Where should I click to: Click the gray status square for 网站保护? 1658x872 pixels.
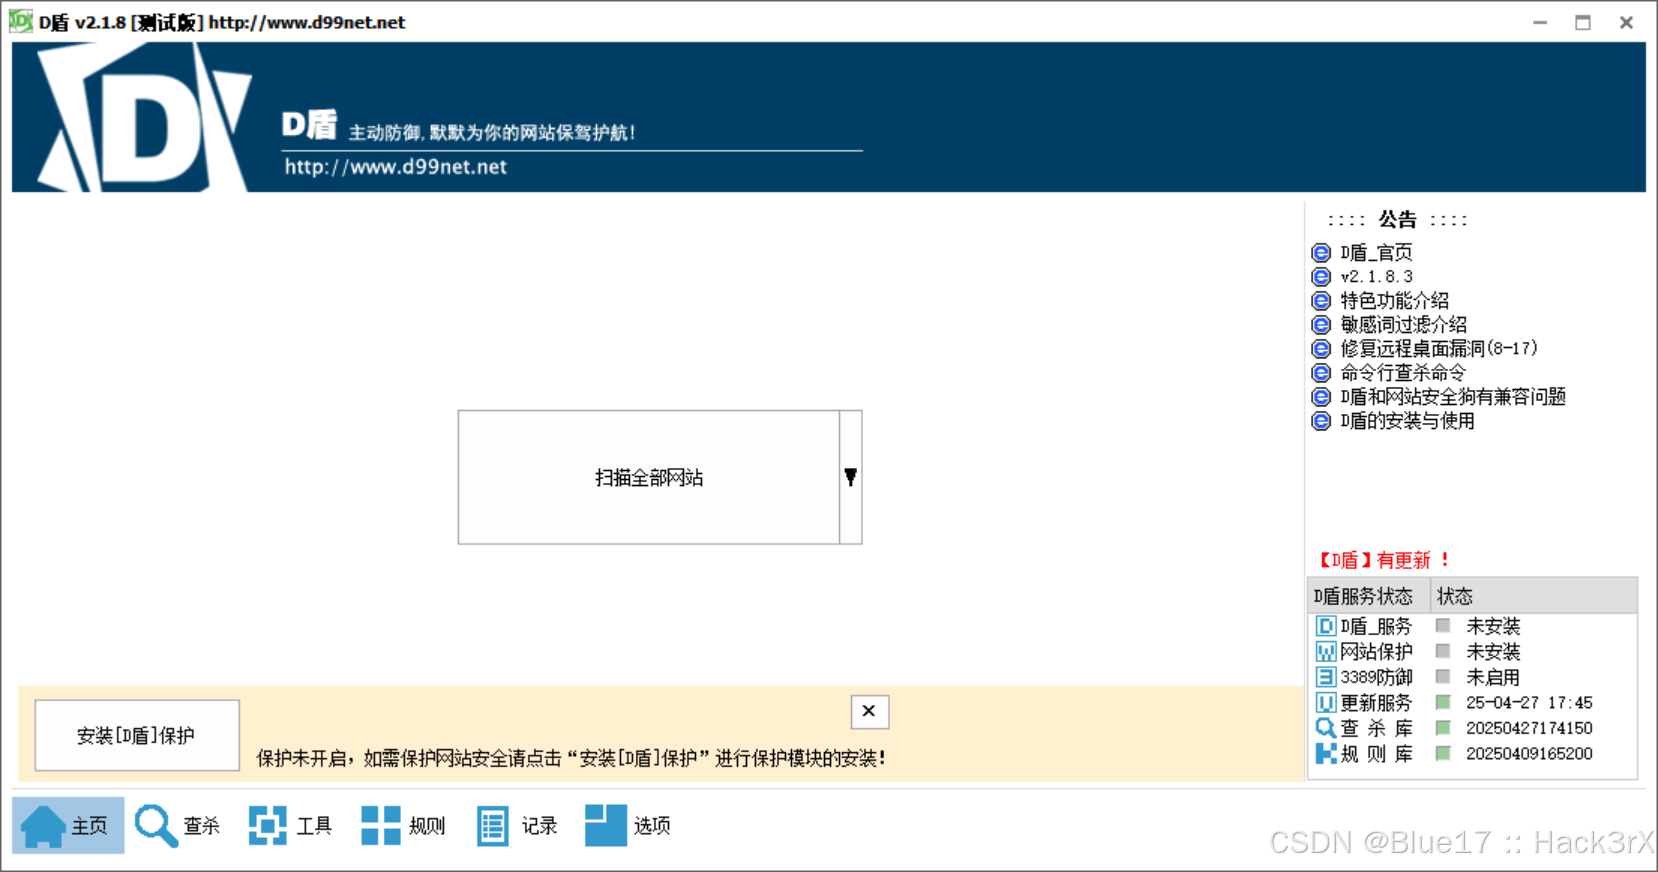(1443, 651)
